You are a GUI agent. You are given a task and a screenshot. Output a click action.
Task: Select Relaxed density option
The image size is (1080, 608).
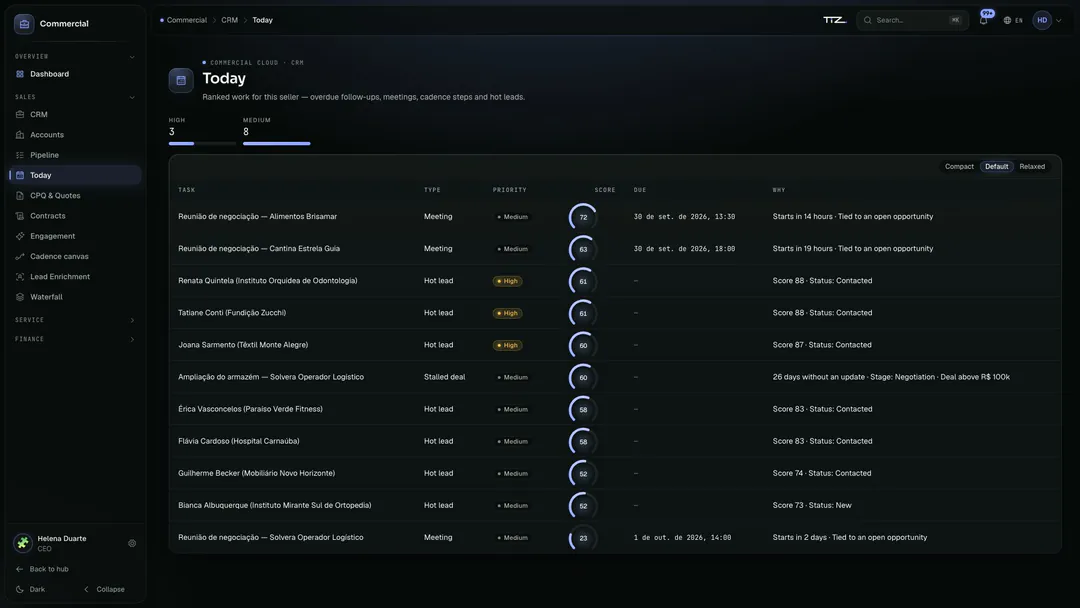(1032, 167)
